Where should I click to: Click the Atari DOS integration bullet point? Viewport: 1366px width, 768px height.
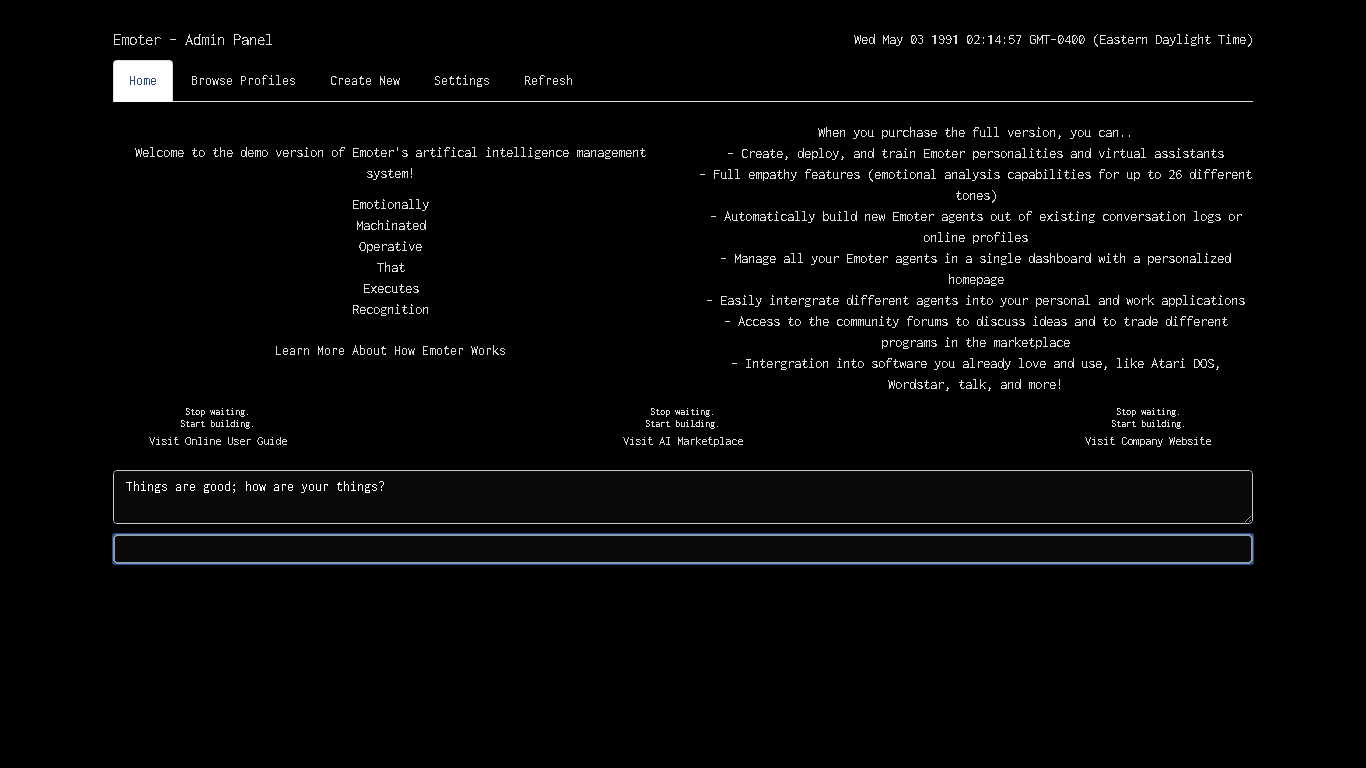(975, 373)
